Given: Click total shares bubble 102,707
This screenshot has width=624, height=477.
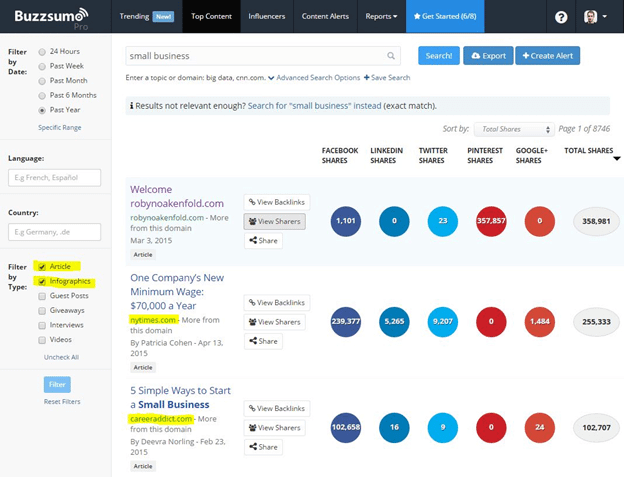Looking at the screenshot, I should (x=596, y=428).
